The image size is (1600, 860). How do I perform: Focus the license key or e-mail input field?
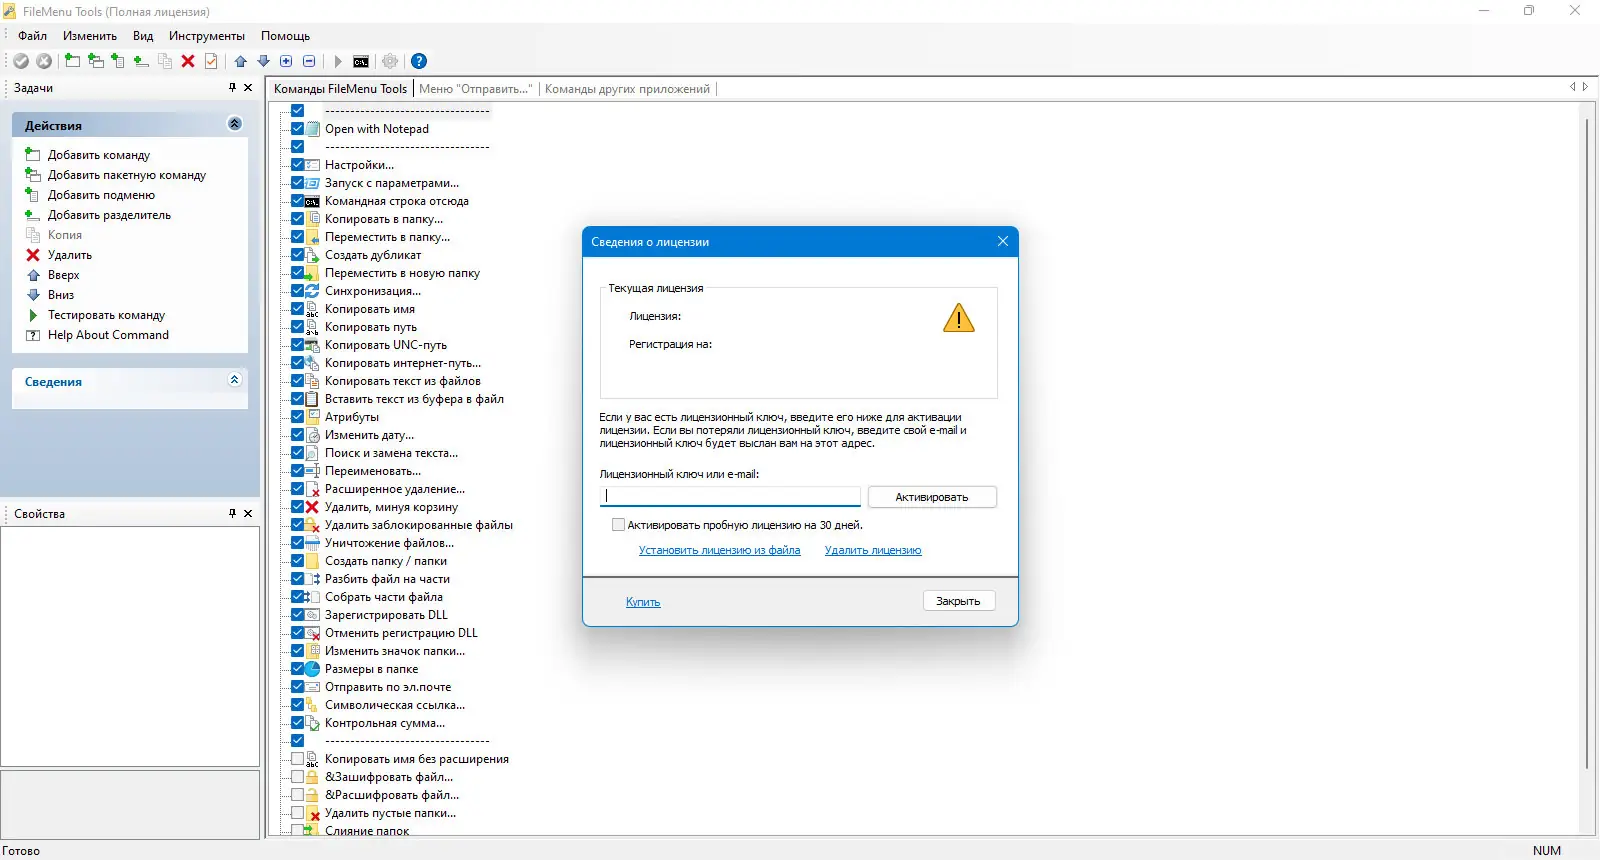[x=730, y=496]
